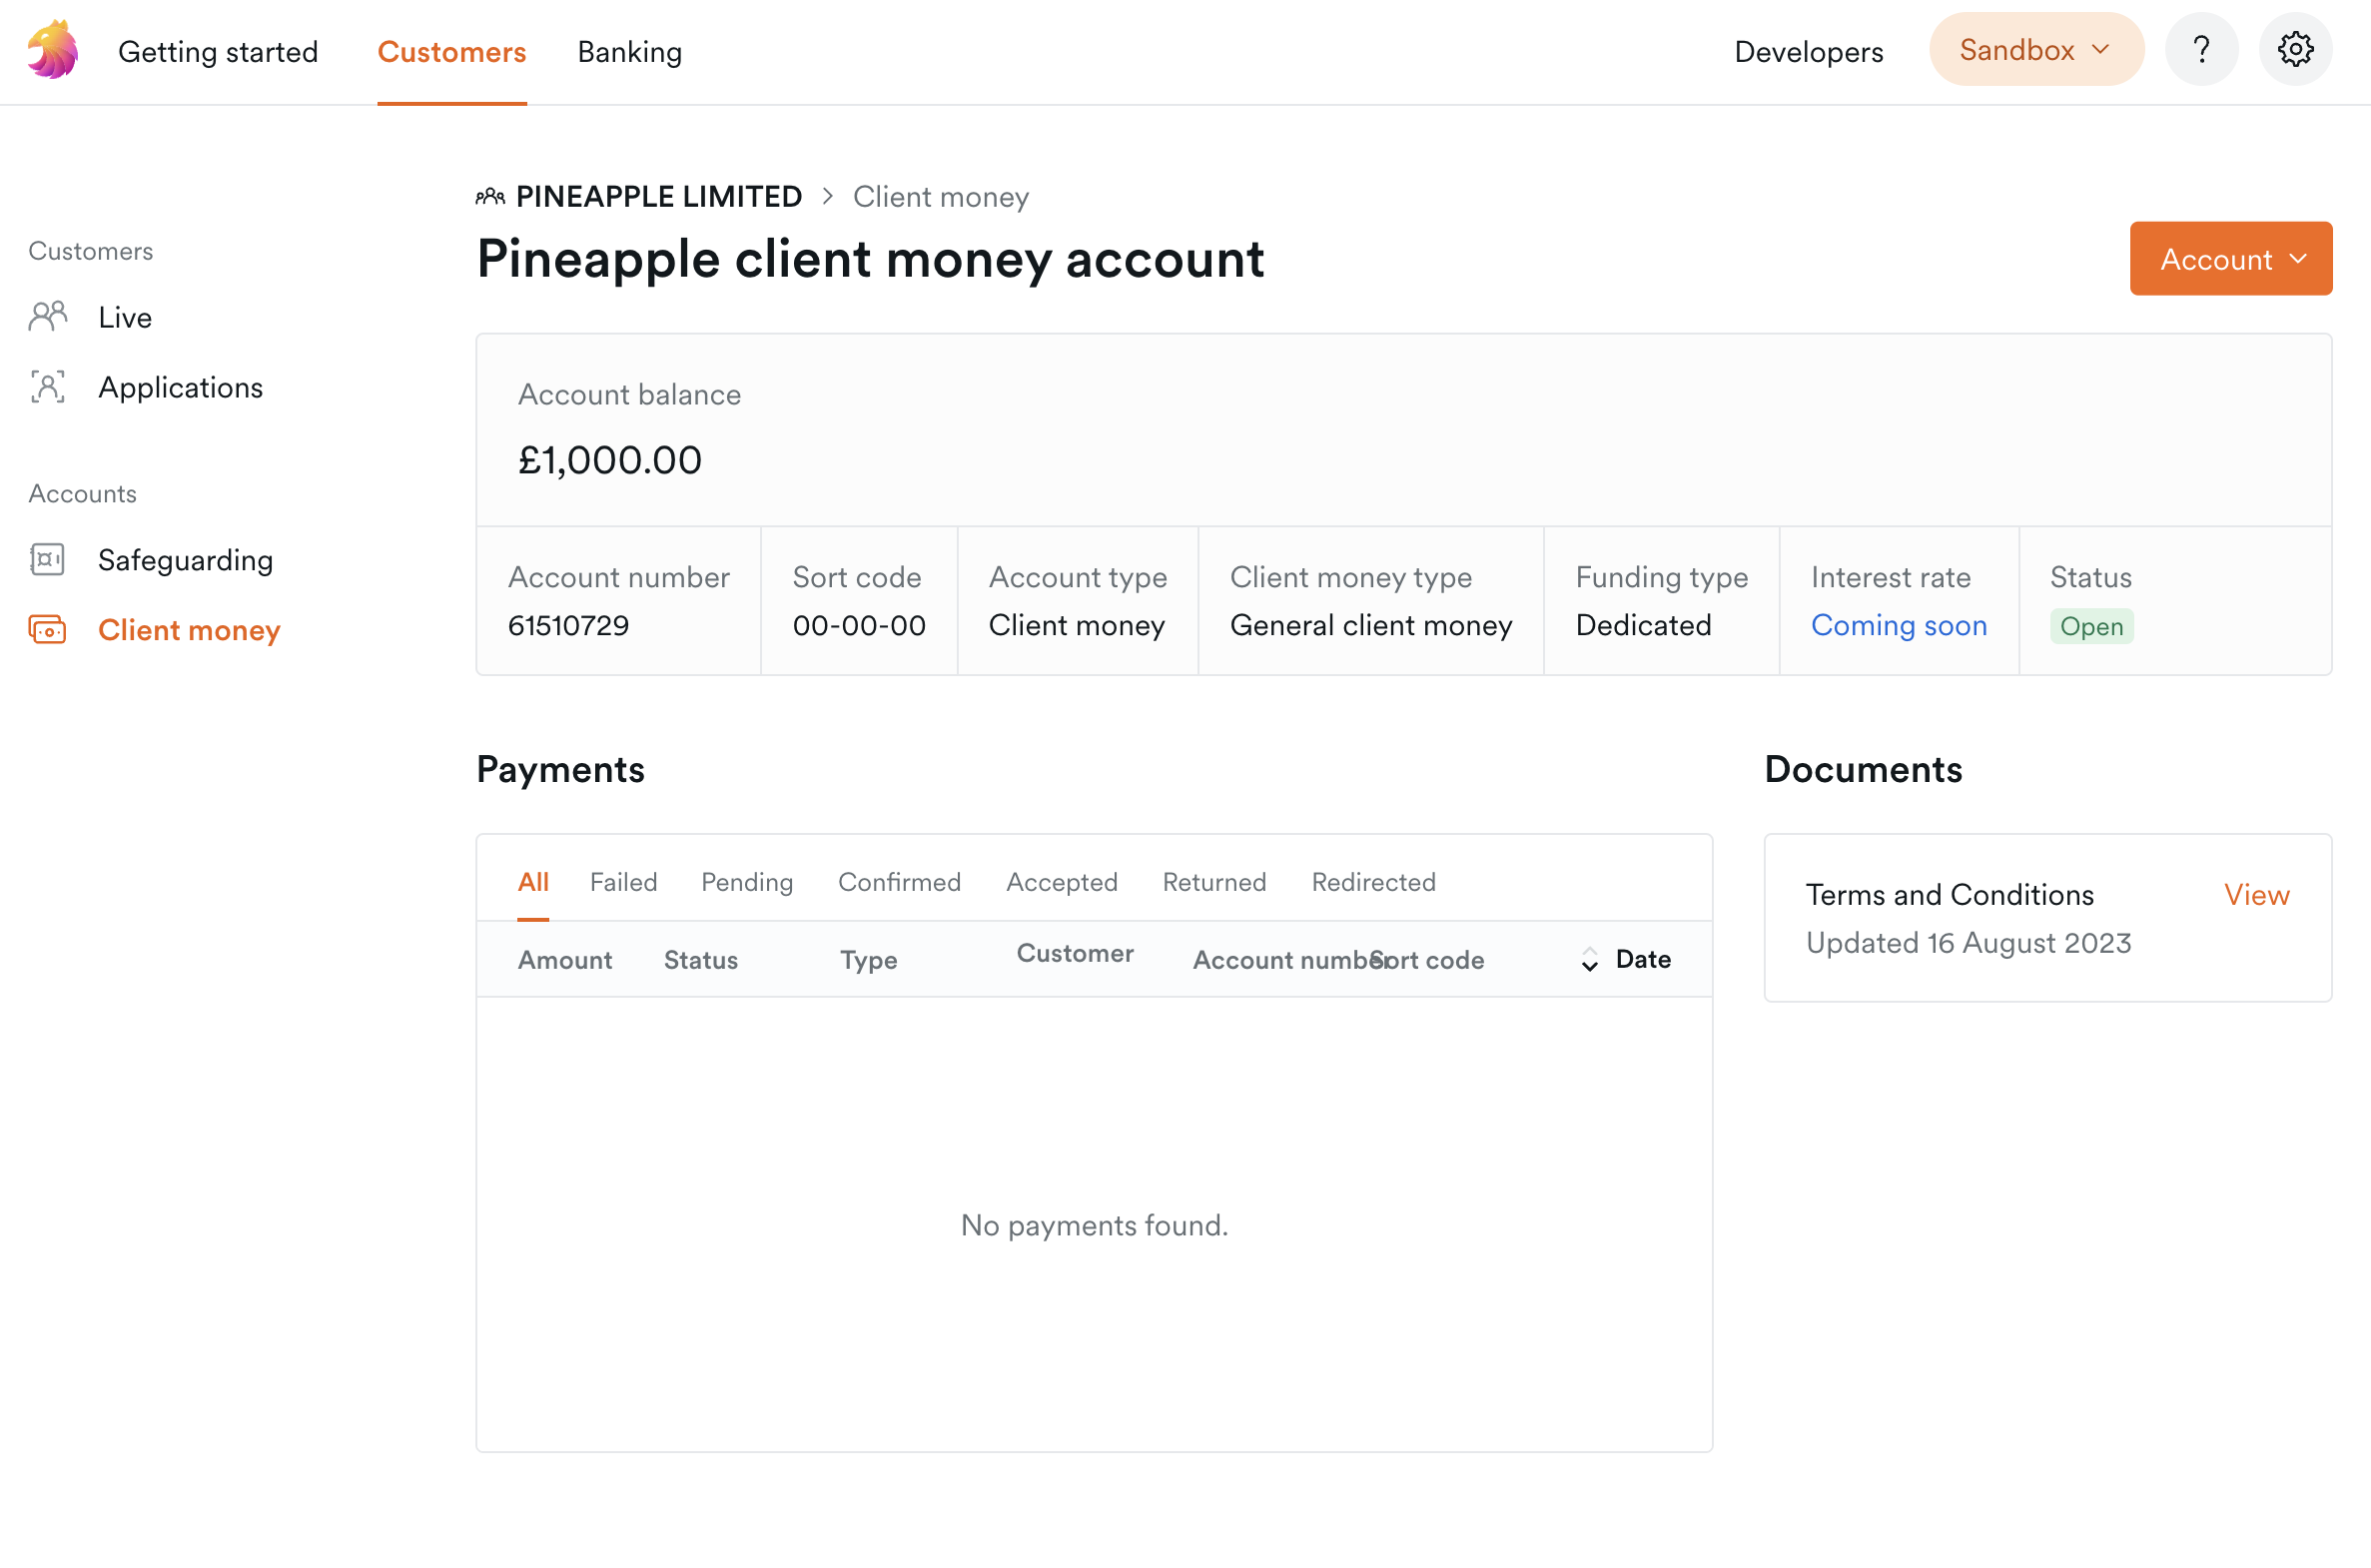Click the Client money sidebar icon
2371x1568 pixels.
click(48, 630)
